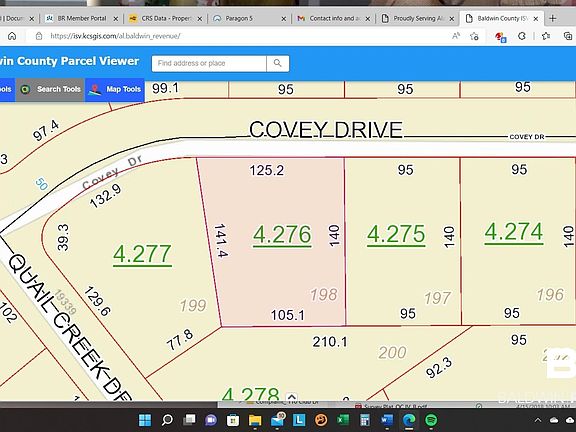Click lot number 197
This screenshot has height=432, width=576.
[437, 298]
